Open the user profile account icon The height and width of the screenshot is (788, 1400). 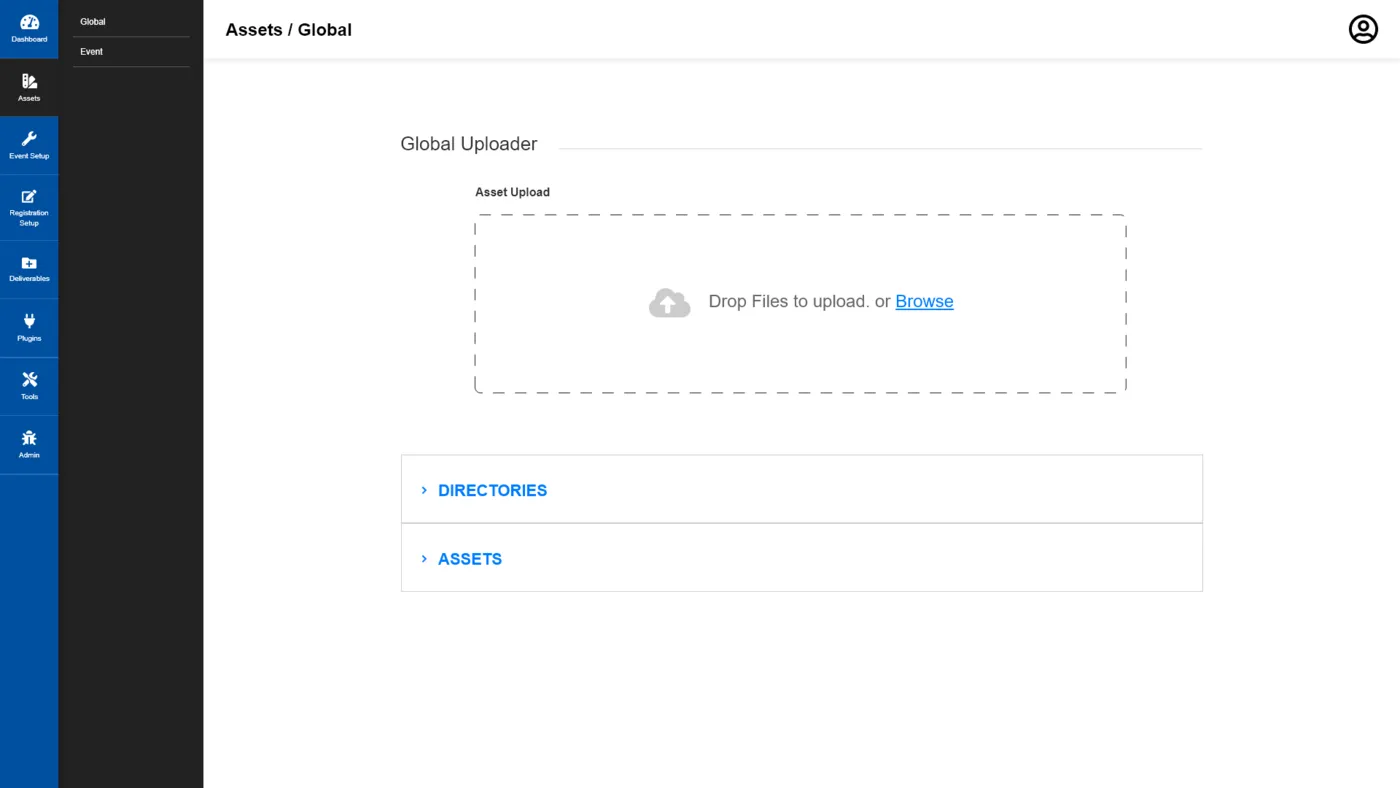click(1363, 29)
